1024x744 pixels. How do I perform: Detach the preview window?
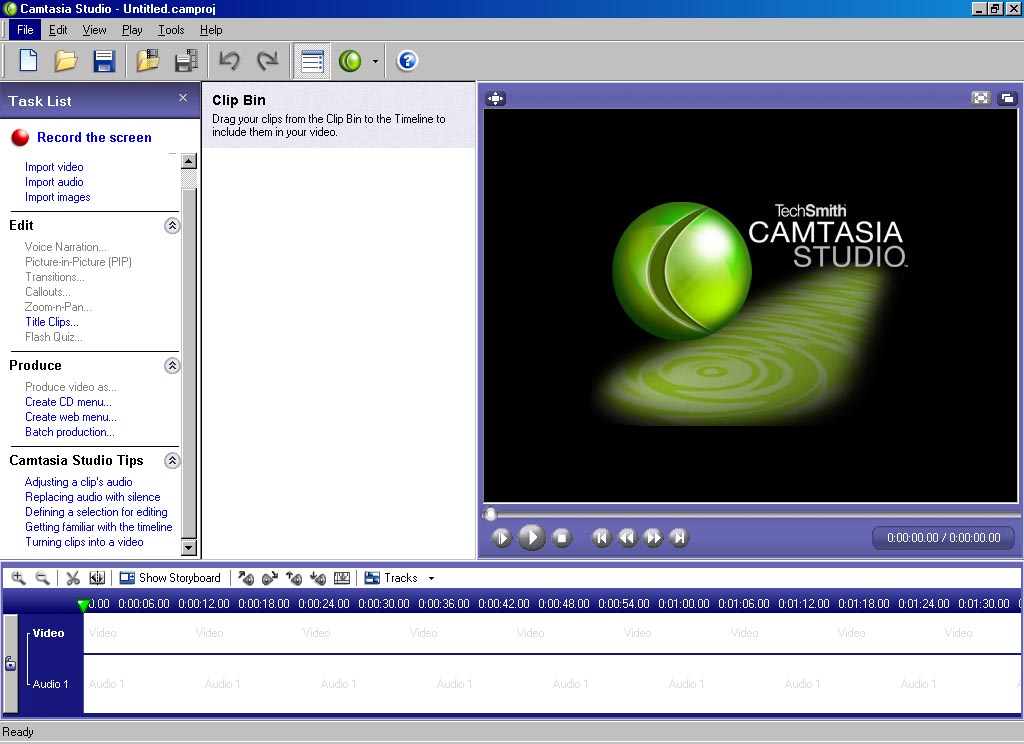pyautogui.click(x=1007, y=98)
